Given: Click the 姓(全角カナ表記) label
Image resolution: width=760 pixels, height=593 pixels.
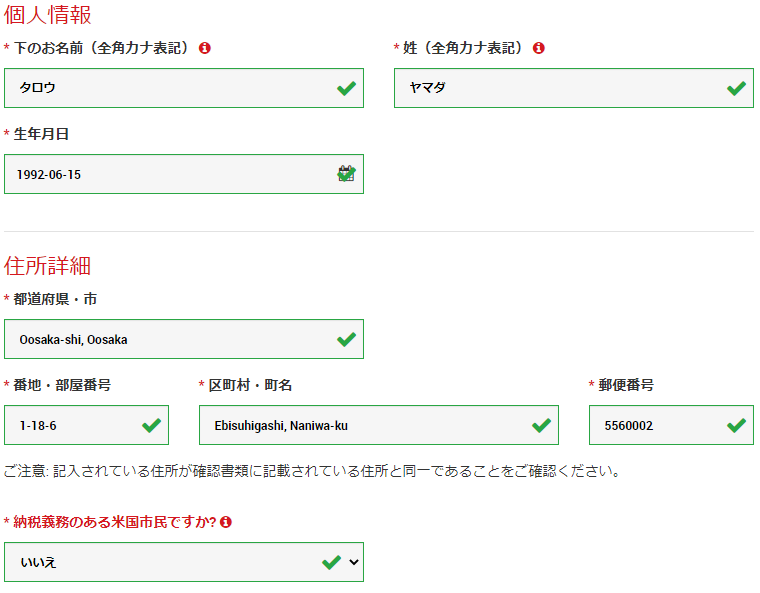Looking at the screenshot, I should click(x=463, y=48).
